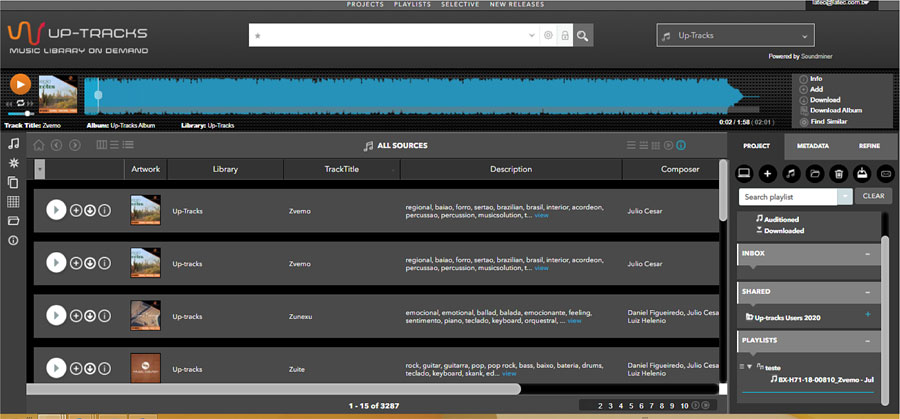This screenshot has width=900, height=419.
Task: Click view link in Zunexu description
Action: point(574,321)
